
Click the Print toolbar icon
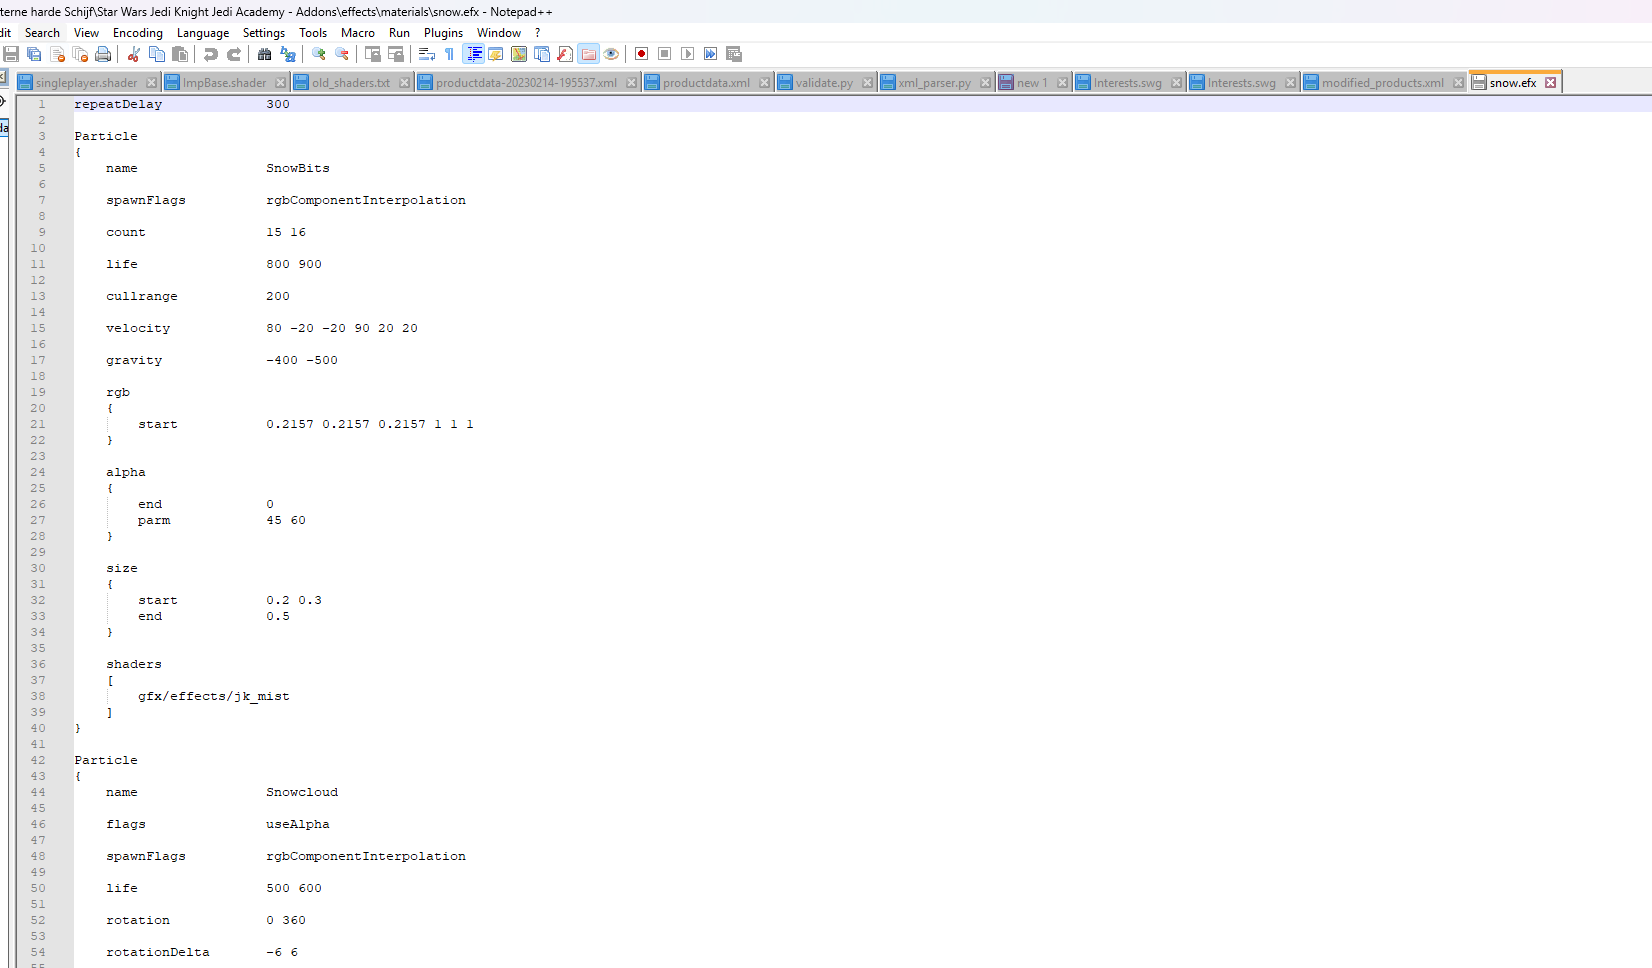pos(103,54)
